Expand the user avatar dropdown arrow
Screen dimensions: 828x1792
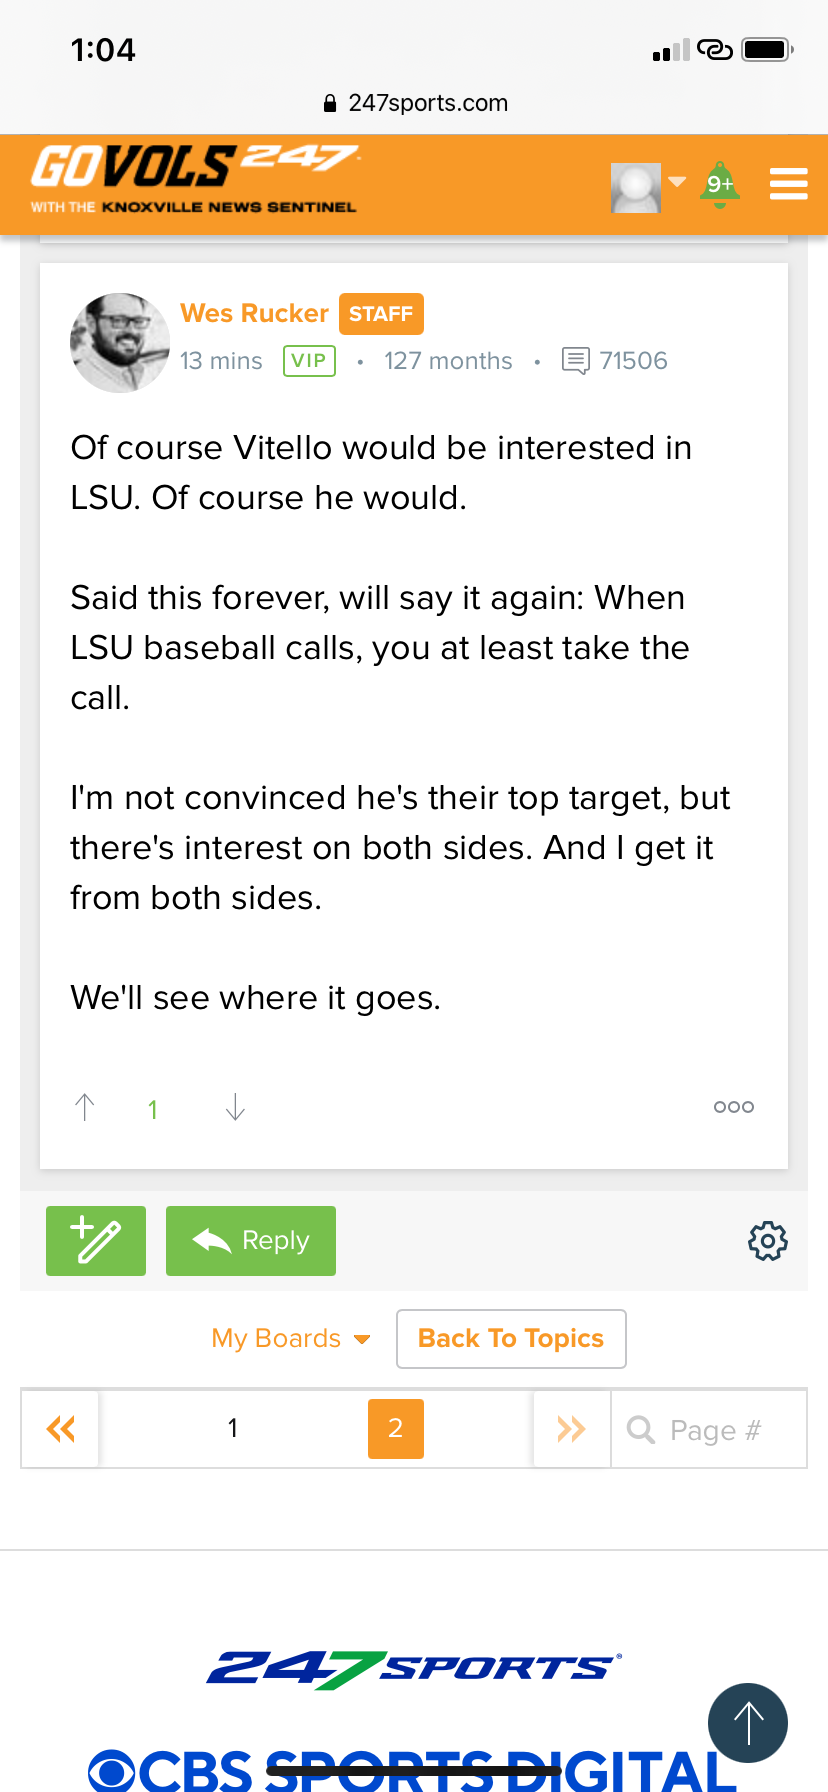(x=677, y=182)
